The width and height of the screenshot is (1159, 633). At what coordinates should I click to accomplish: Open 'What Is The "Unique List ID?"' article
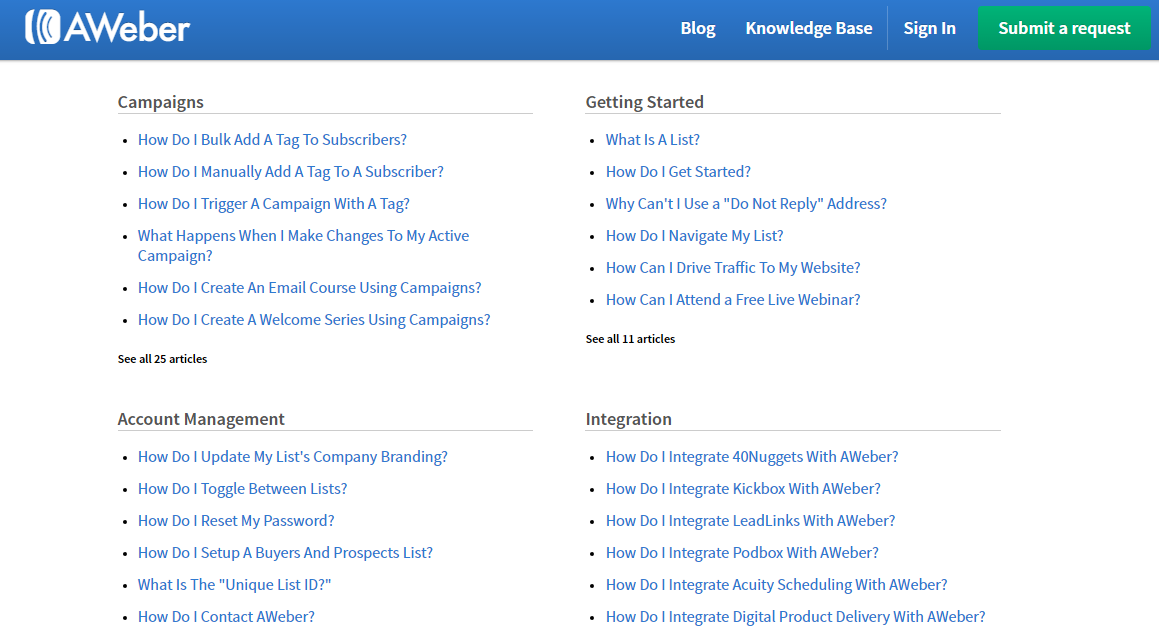coord(234,584)
